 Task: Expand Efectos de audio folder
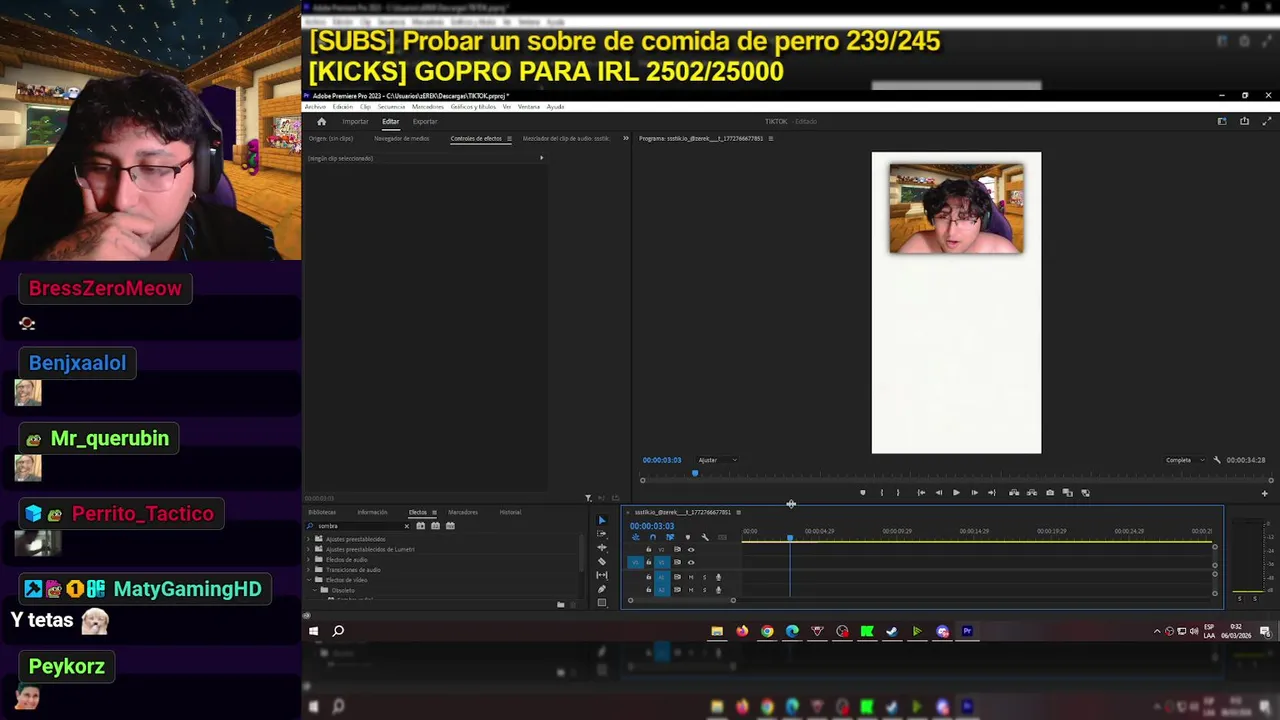[x=308, y=559]
